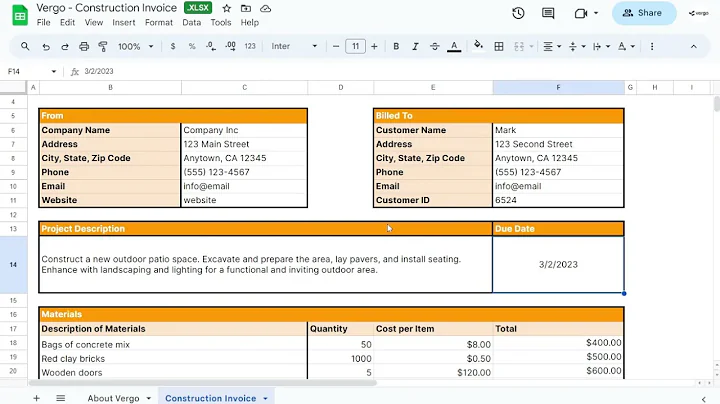This screenshot has width=720, height=404.
Task: Open the text color picker
Action: click(x=454, y=46)
